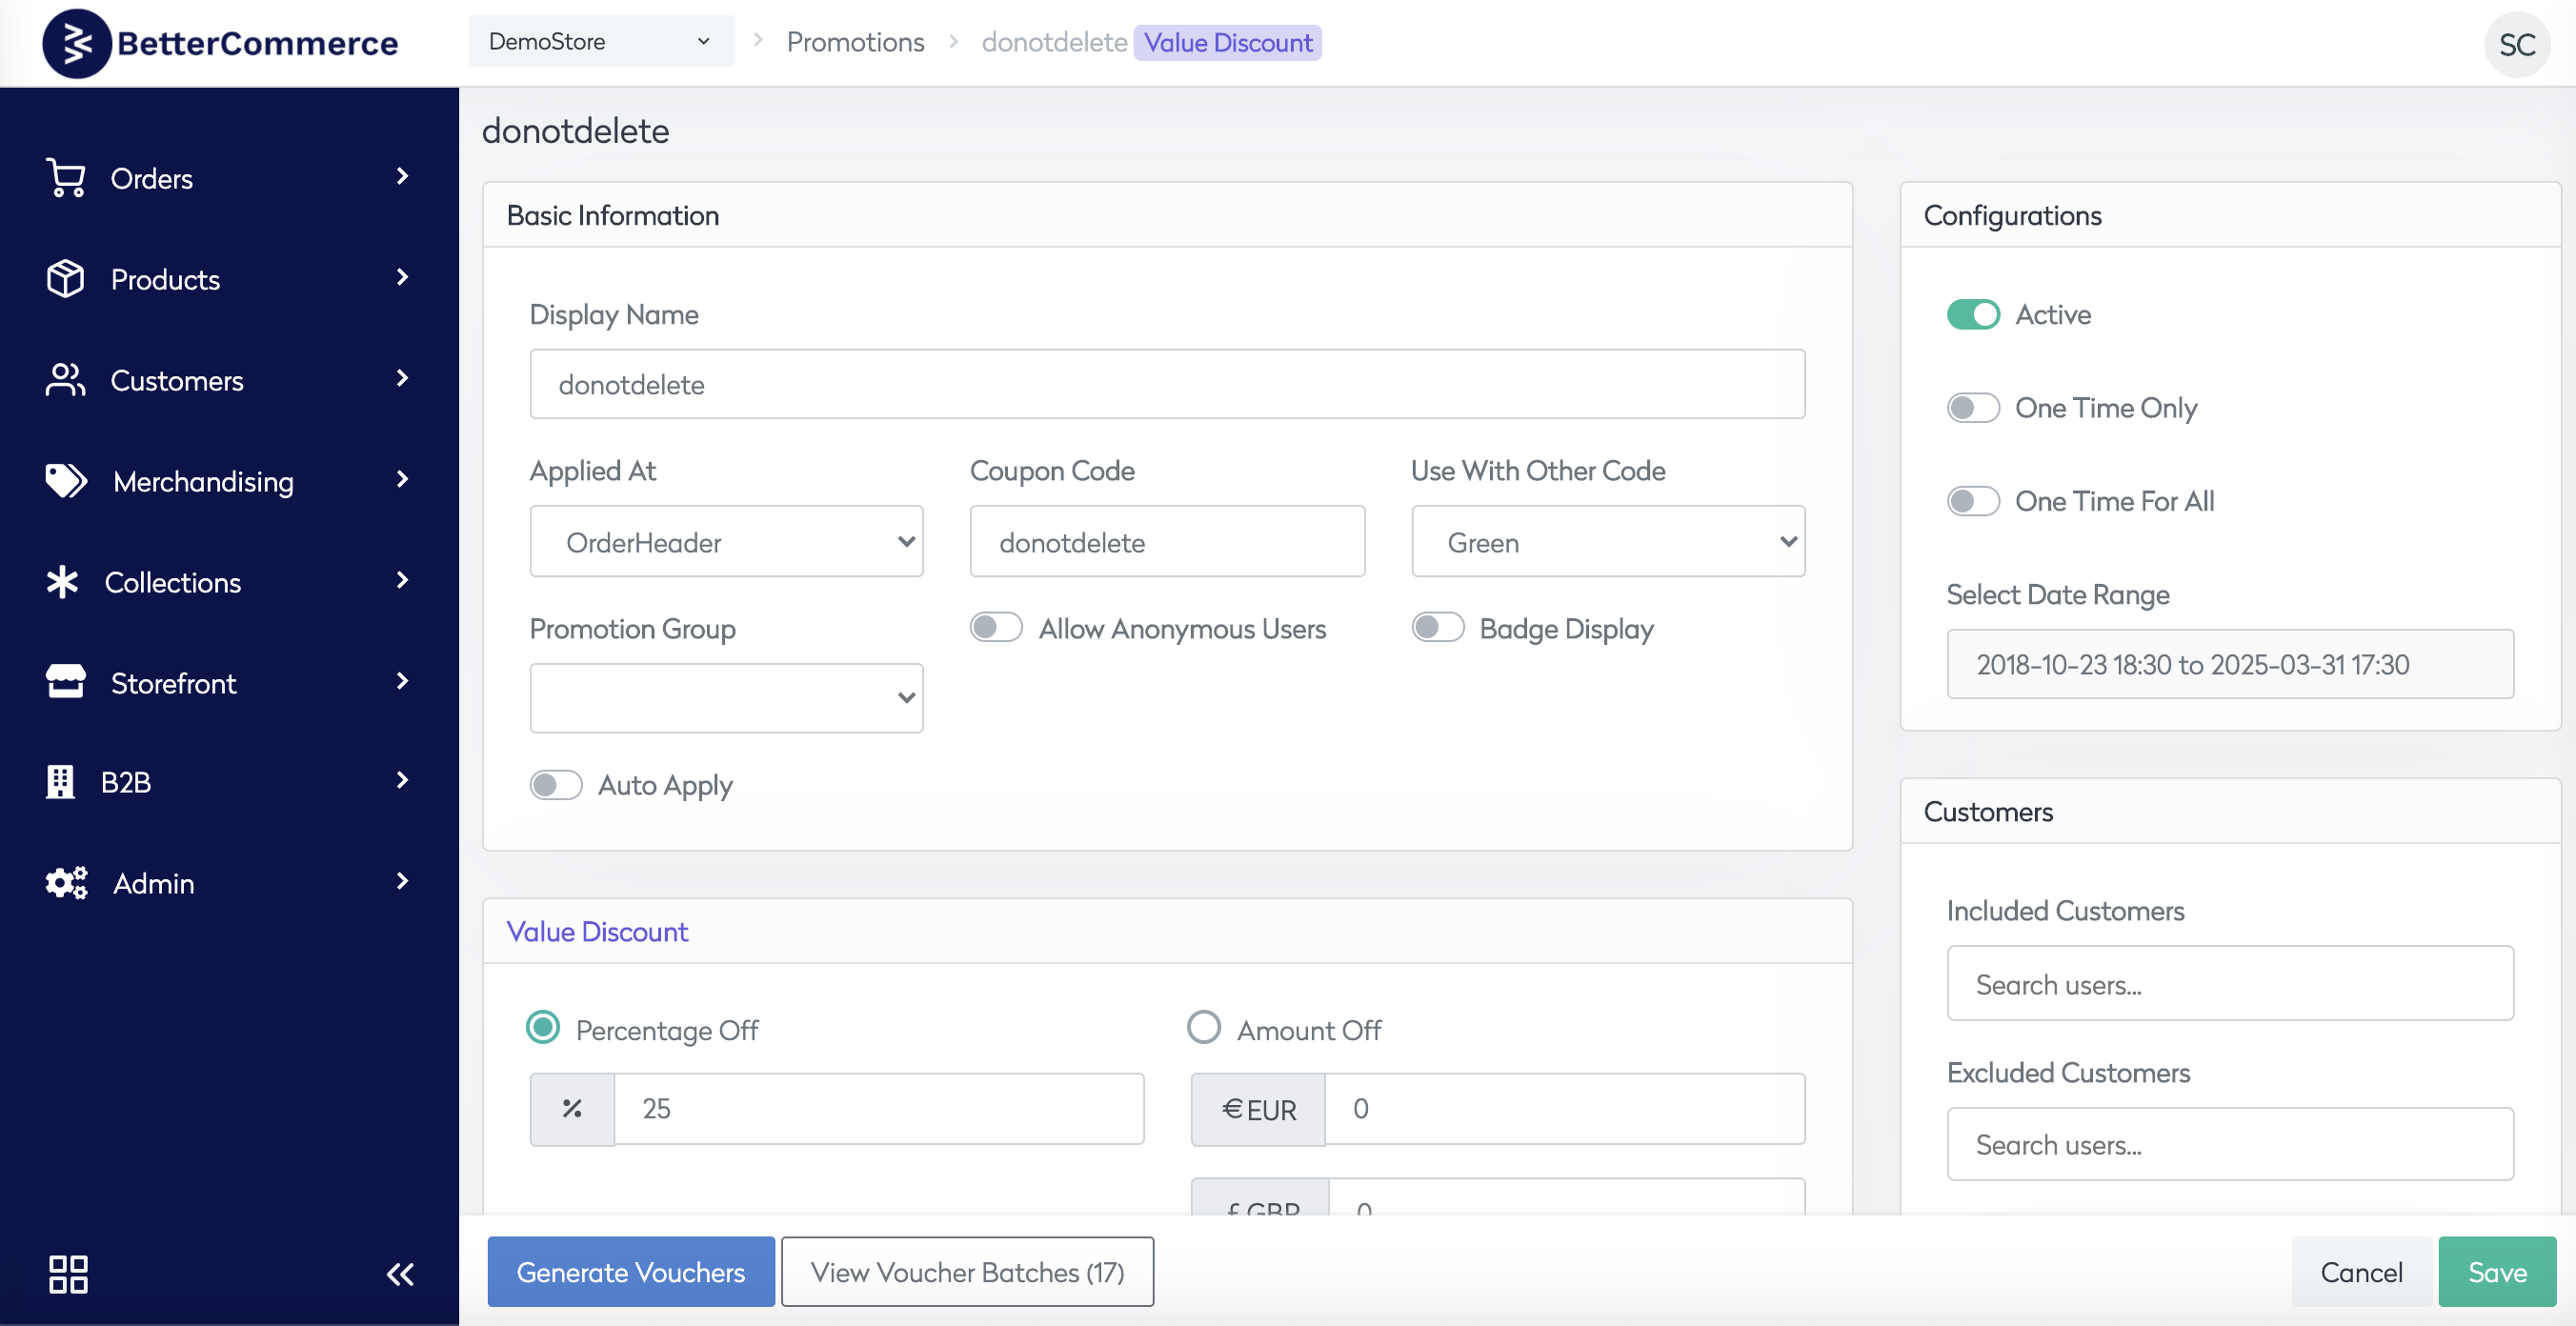
Task: Open the Products sidebar menu
Action: coord(229,279)
